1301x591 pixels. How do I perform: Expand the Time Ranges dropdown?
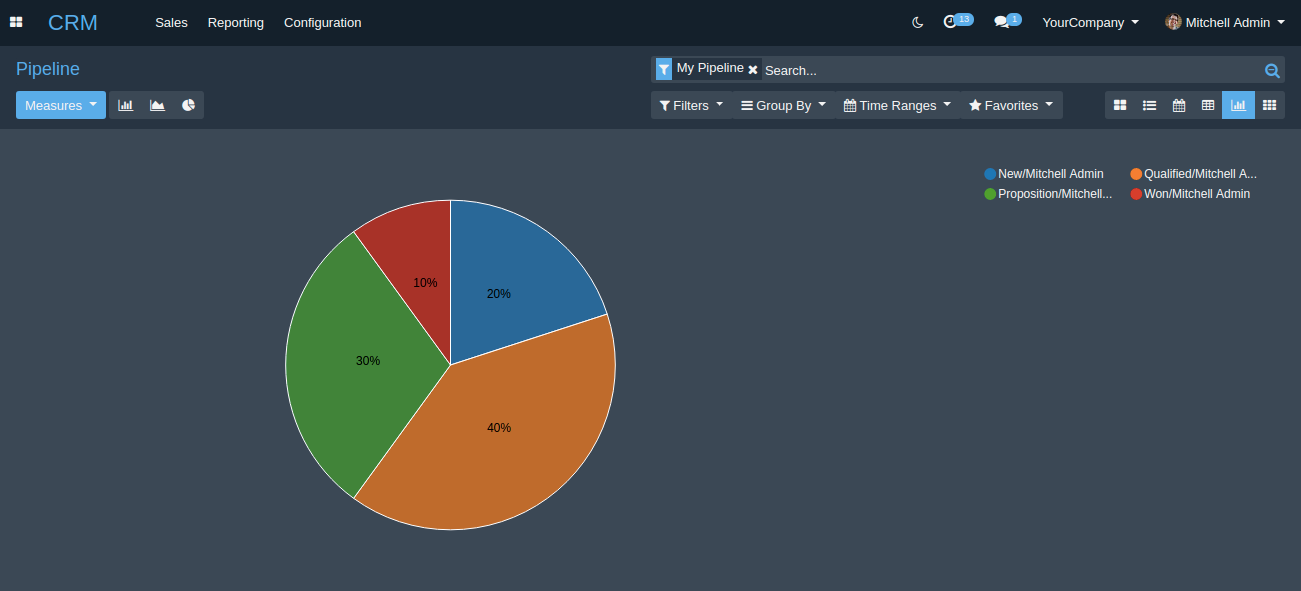897,105
